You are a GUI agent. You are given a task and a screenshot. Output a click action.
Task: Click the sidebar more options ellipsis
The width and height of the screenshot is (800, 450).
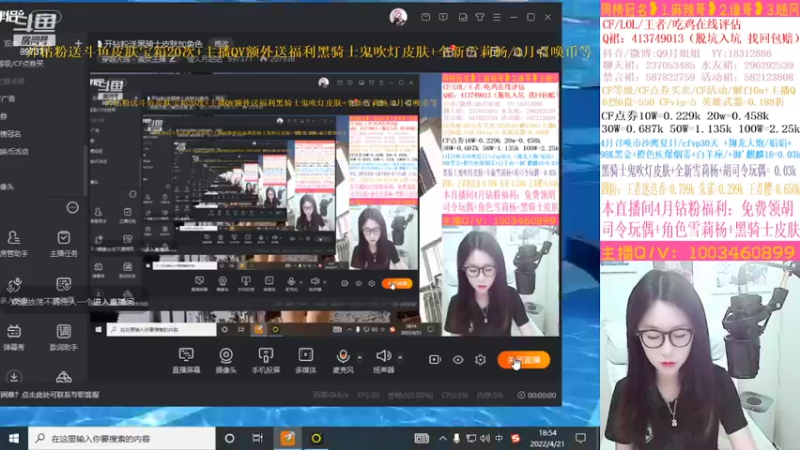point(72,208)
